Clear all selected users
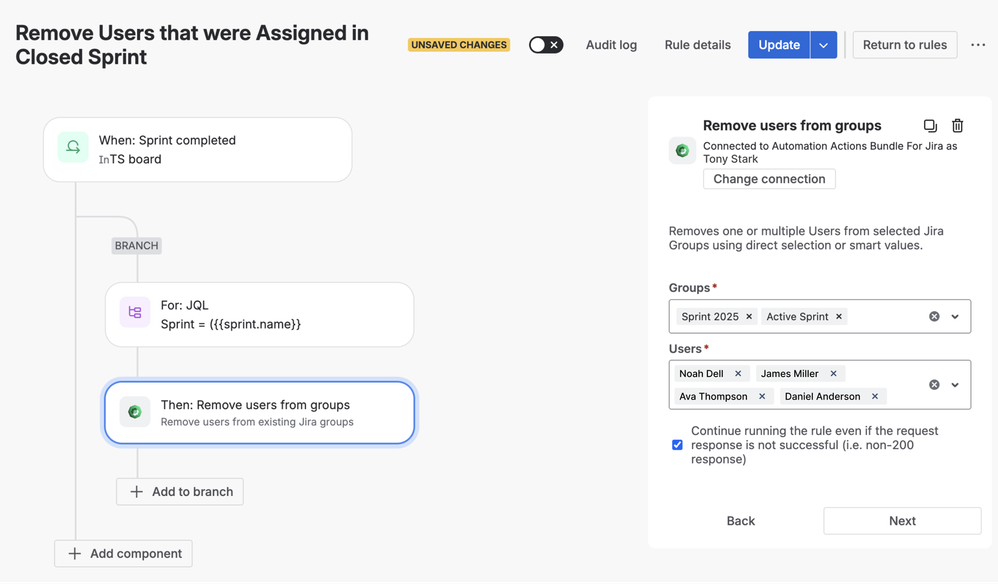 [934, 384]
